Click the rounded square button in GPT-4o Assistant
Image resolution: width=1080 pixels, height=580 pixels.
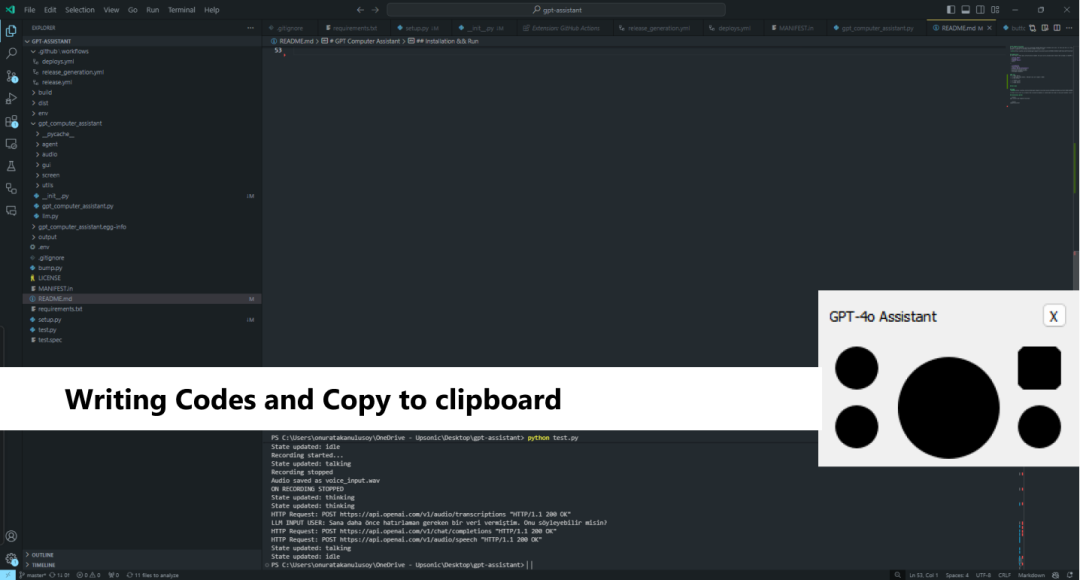[1039, 368]
